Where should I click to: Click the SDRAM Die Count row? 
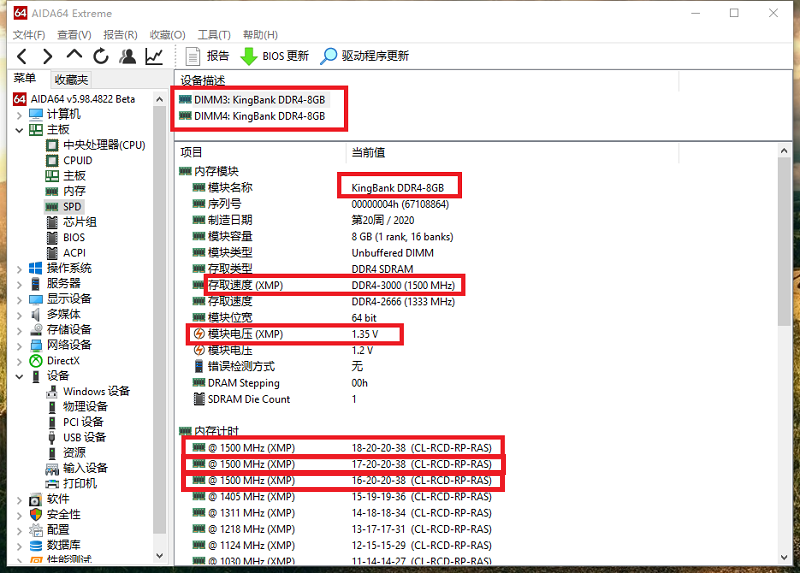(477, 399)
